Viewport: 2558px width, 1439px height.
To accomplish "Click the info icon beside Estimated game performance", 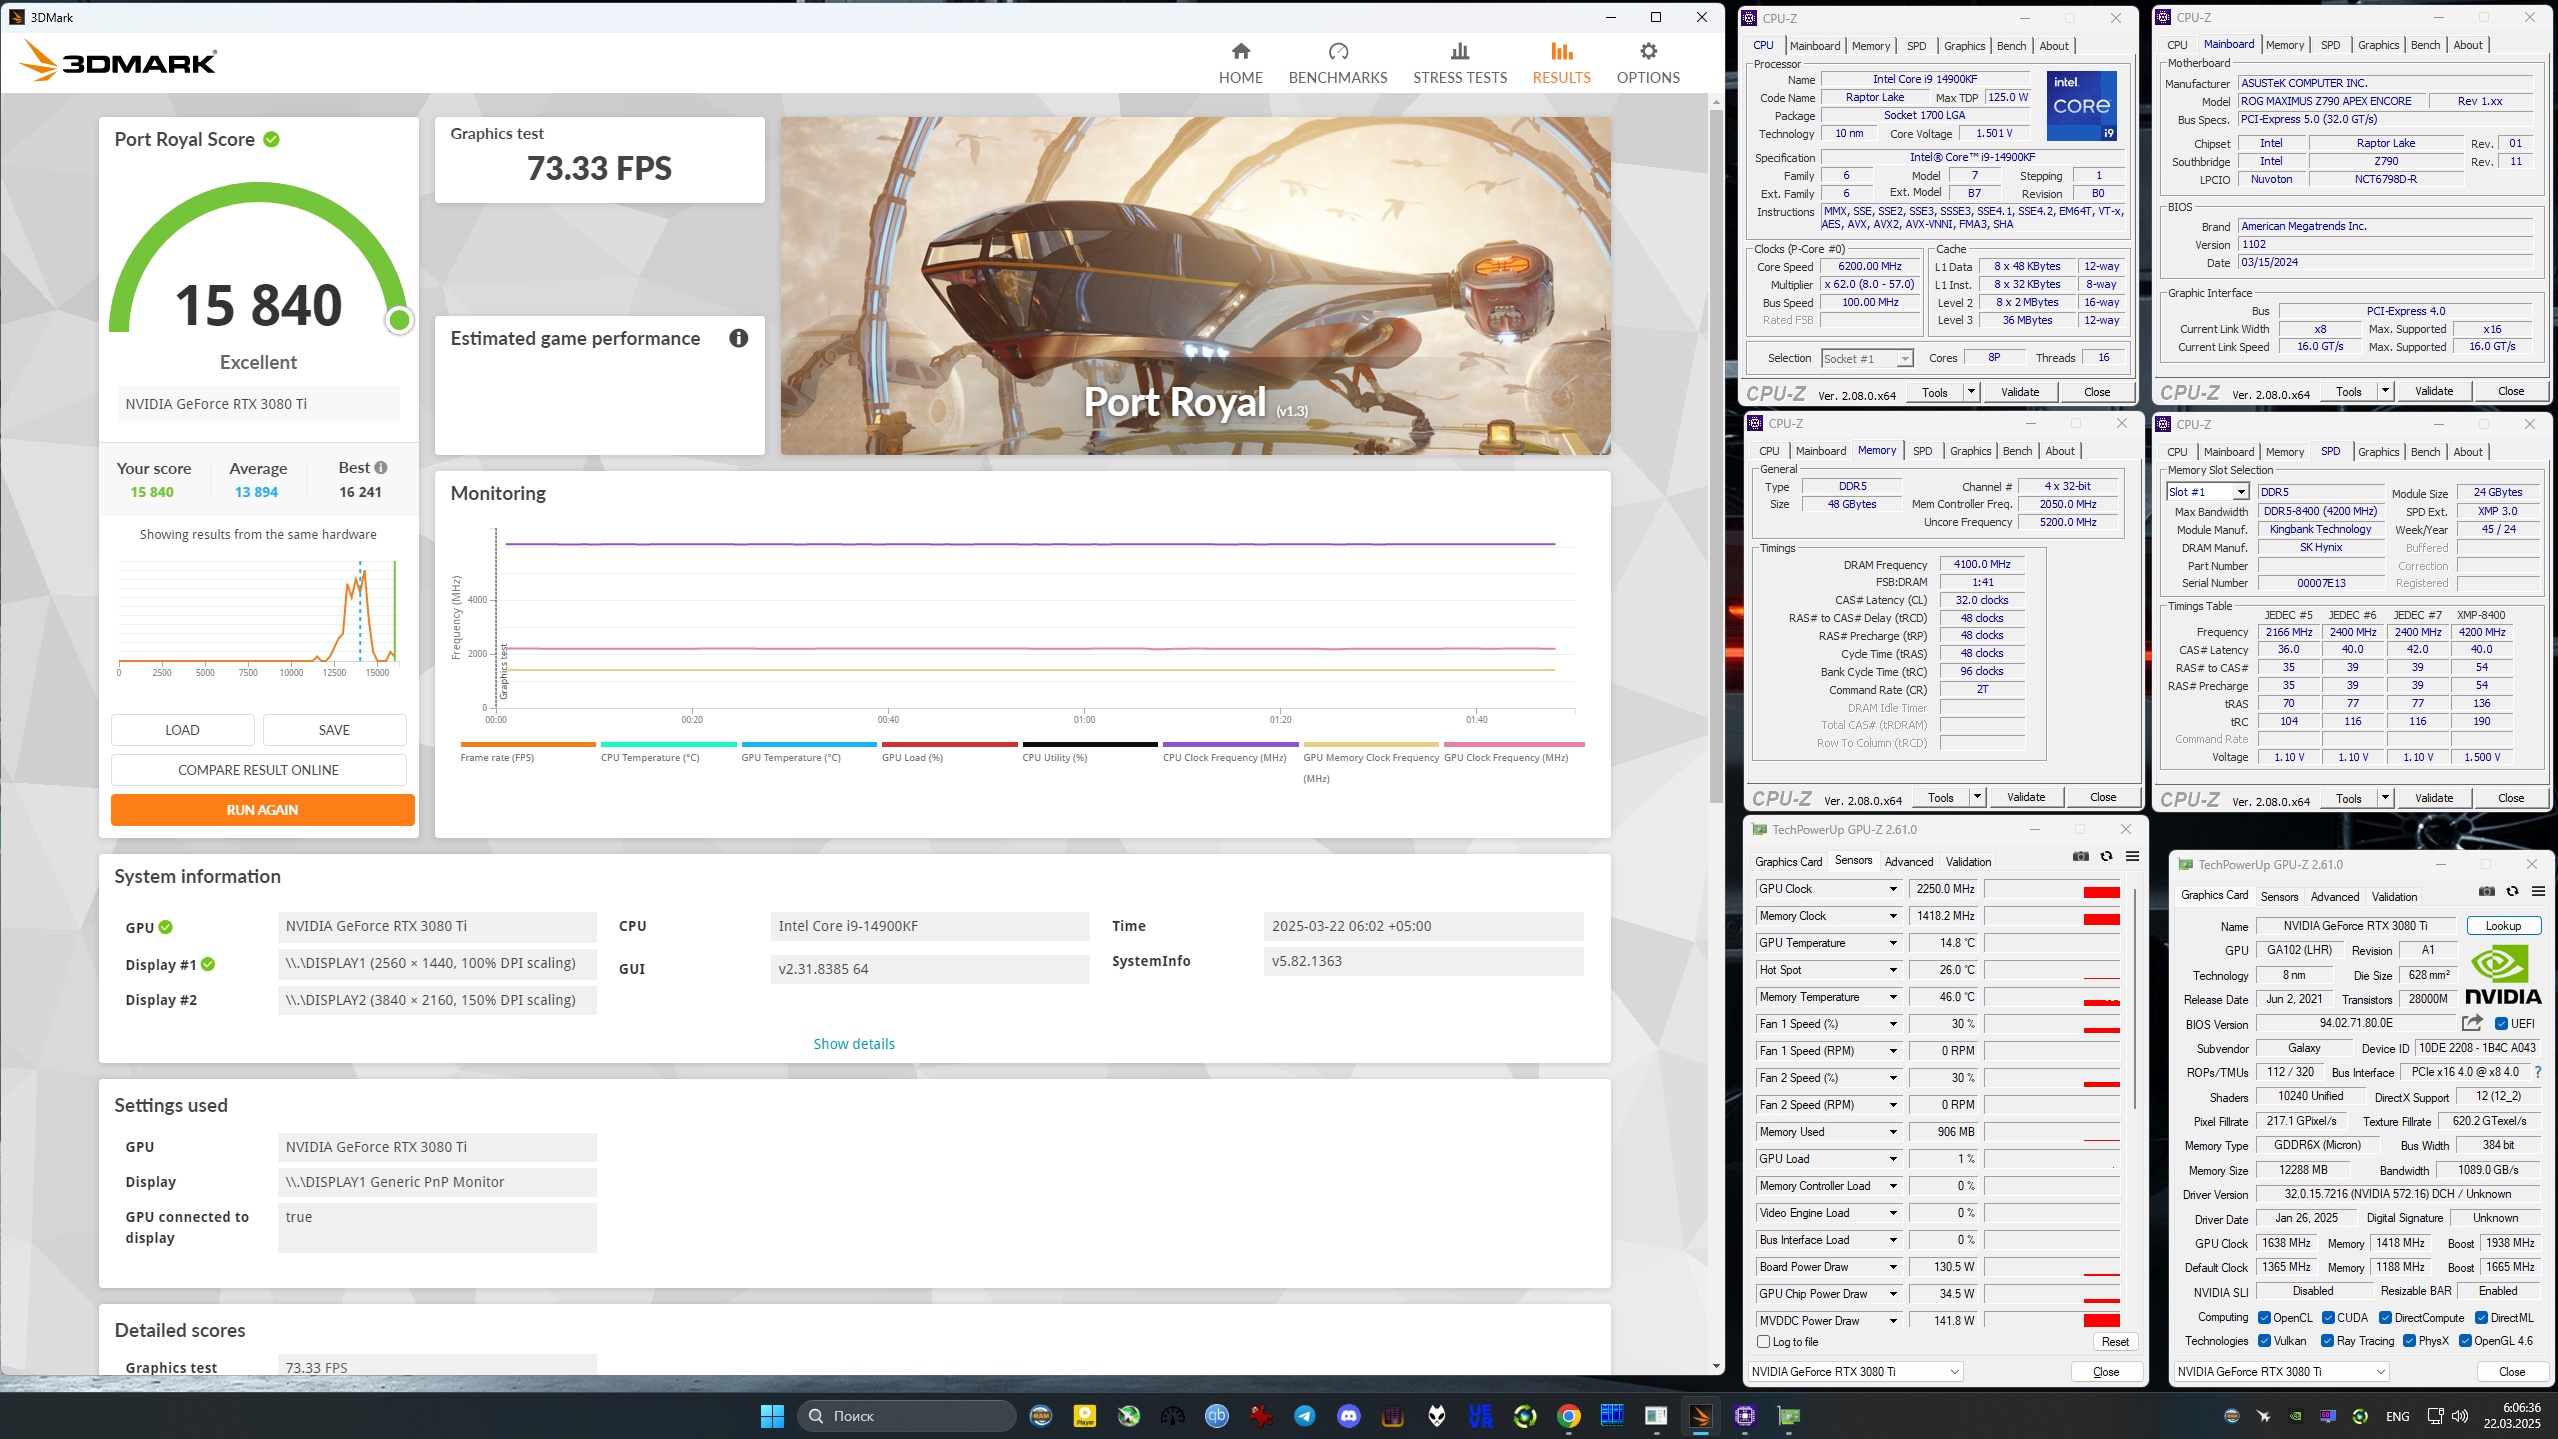I will pos(739,338).
